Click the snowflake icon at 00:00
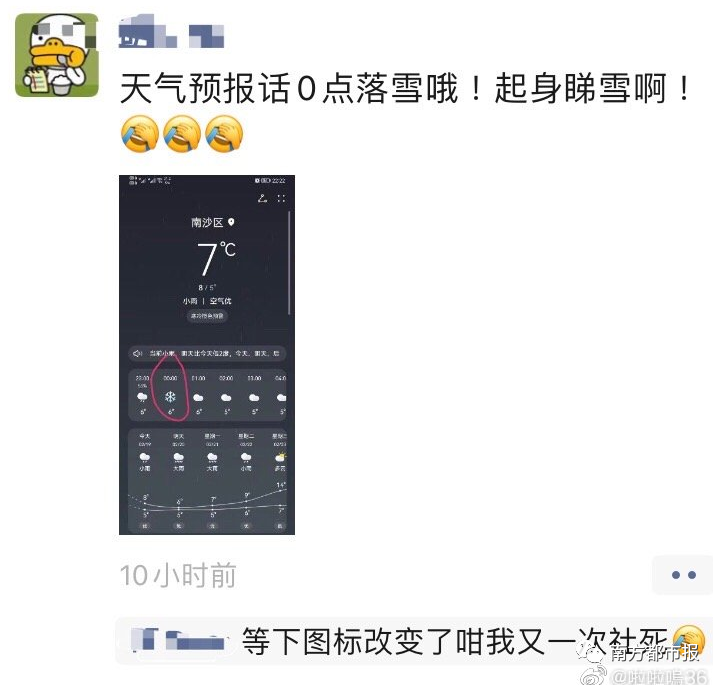The width and height of the screenshot is (713, 685). pos(170,397)
